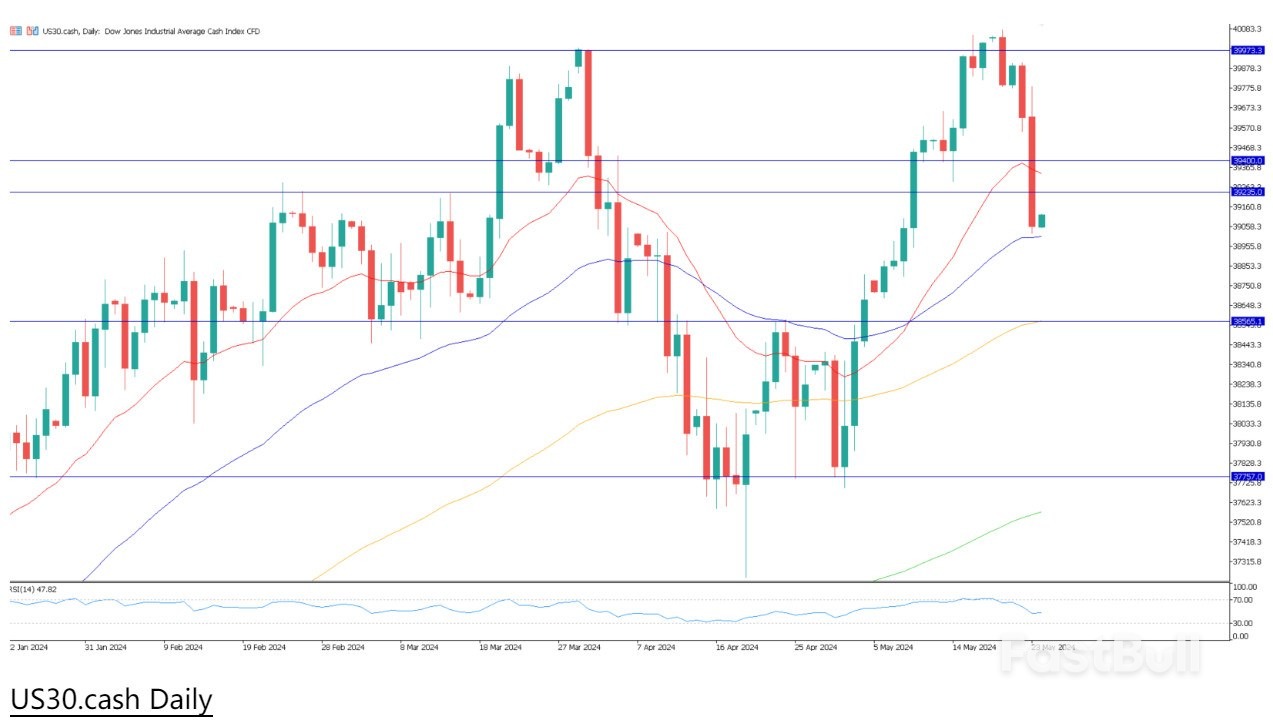Click the RSI(14) 47.82 indicator label
Viewport: 1273px width, 727px height.
(x=33, y=589)
